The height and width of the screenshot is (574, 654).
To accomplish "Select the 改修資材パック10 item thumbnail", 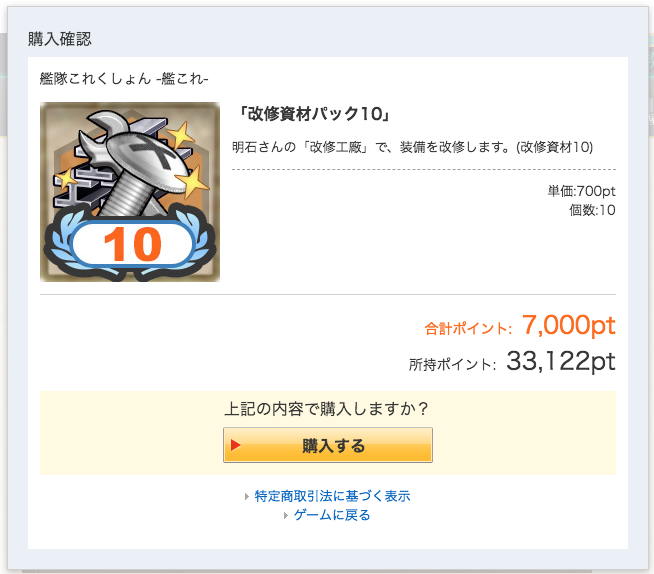I will [x=130, y=192].
